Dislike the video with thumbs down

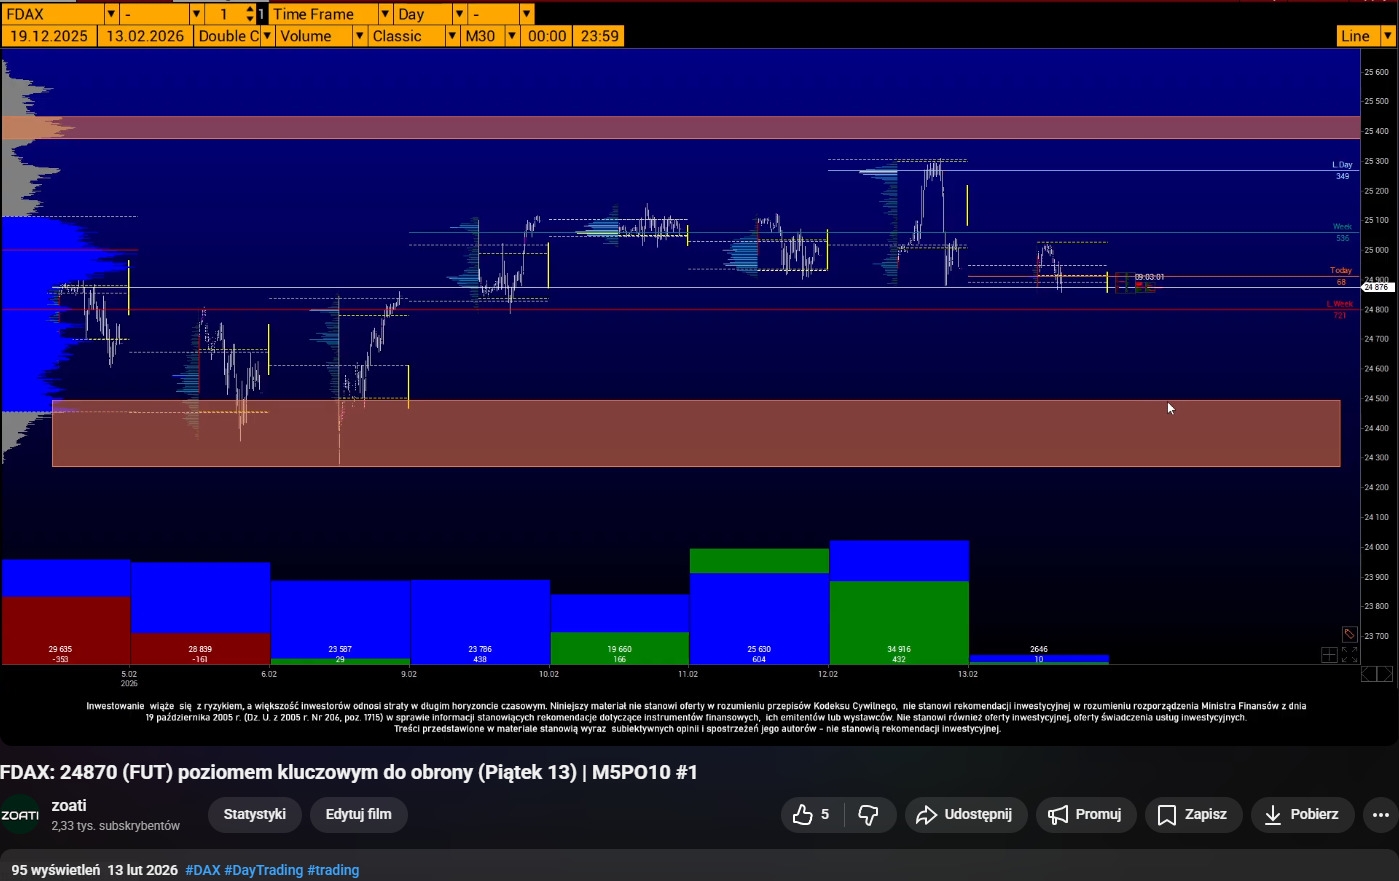point(868,815)
